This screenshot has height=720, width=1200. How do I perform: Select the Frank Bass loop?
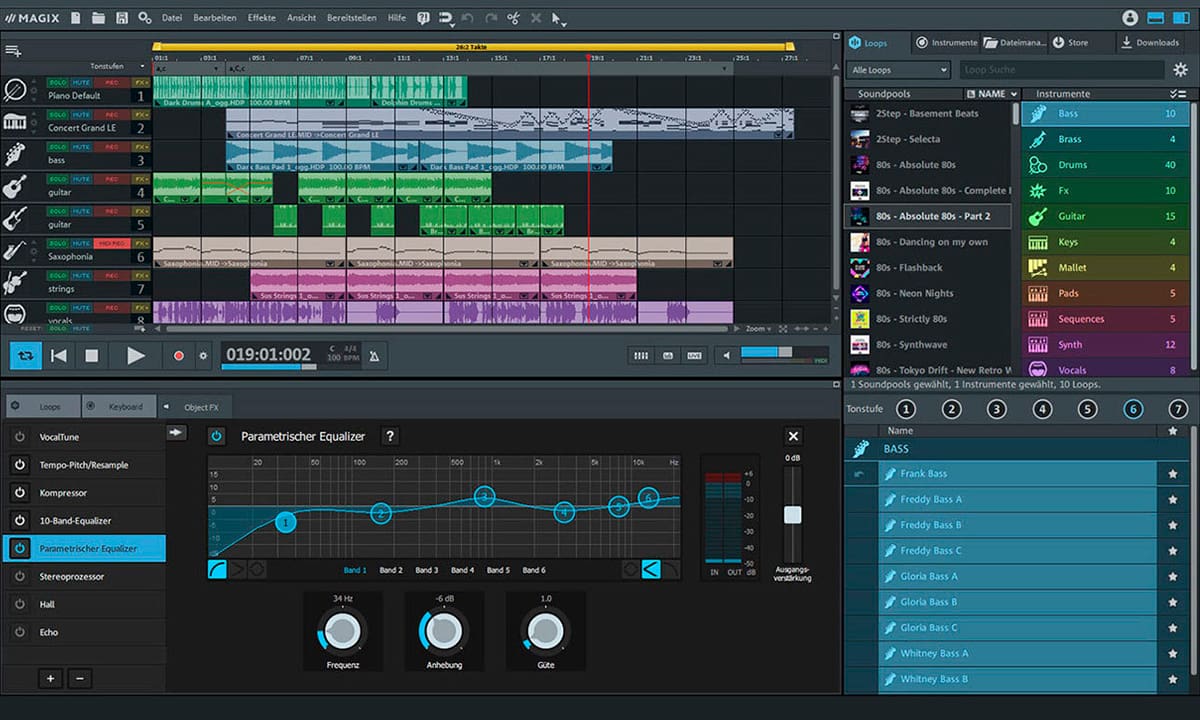click(x=1018, y=474)
